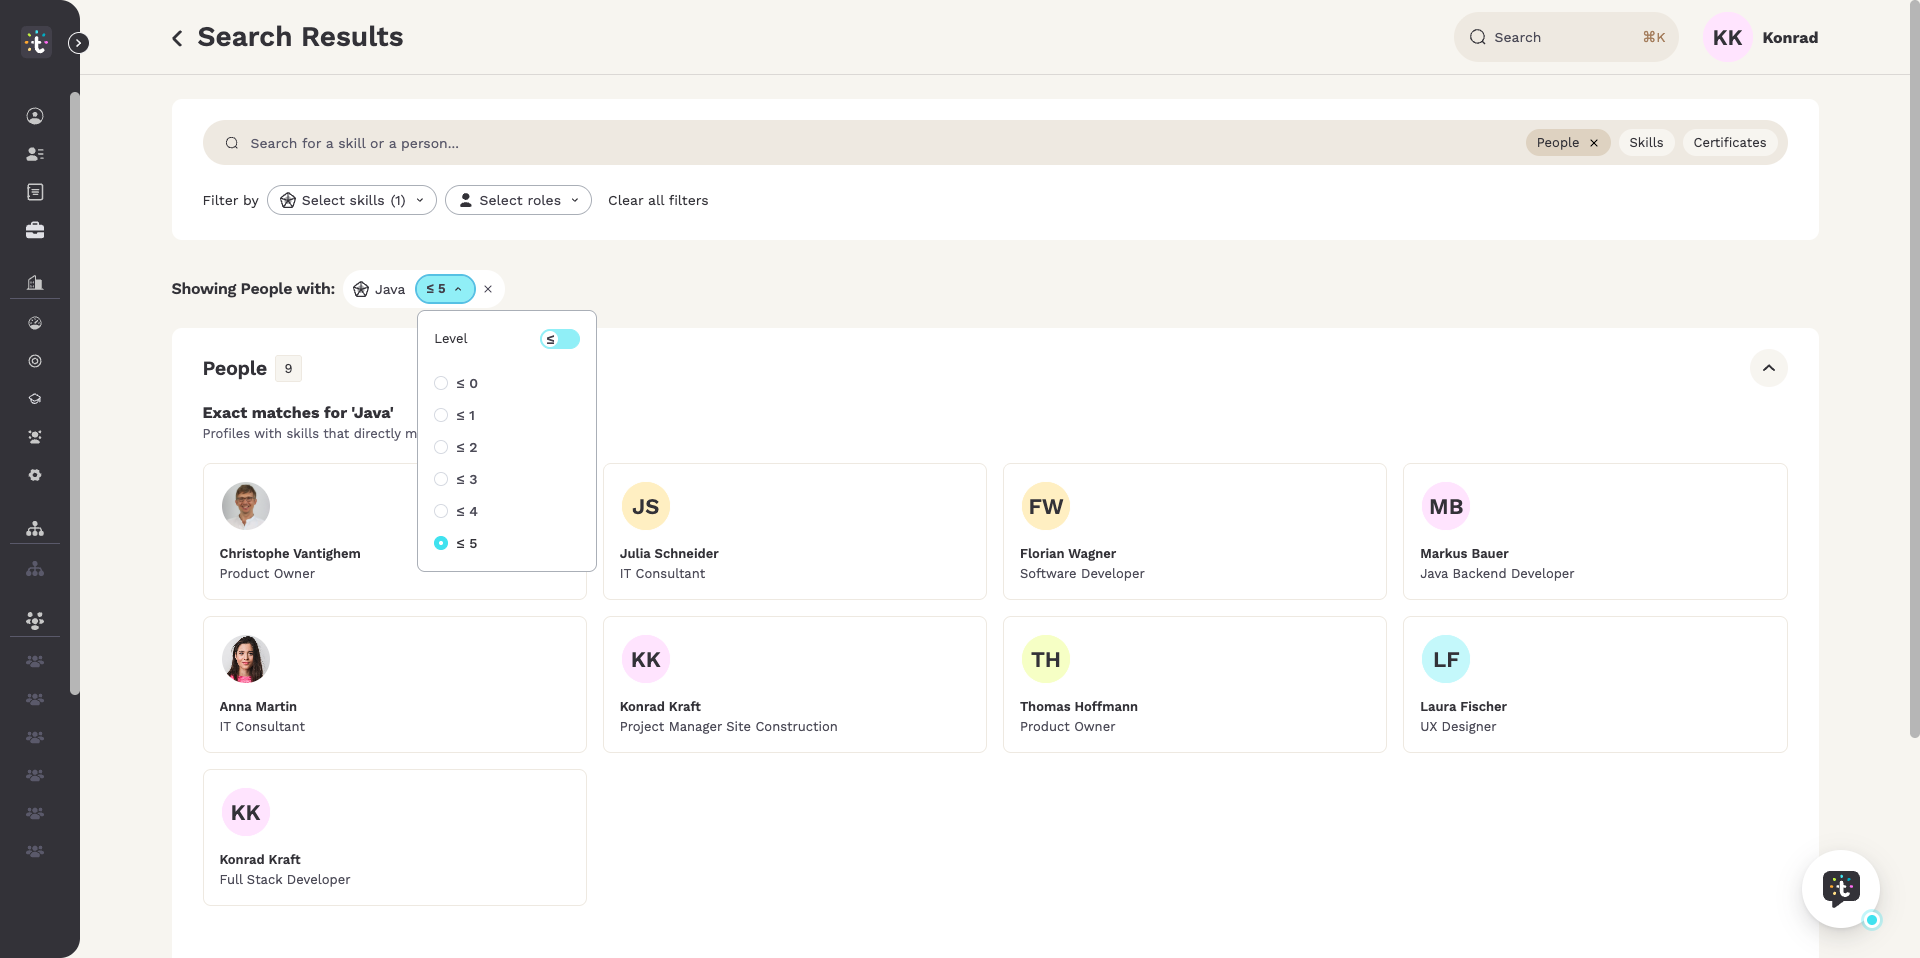Viewport: 1920px width, 958px height.
Task: Toggle the Level comparison operator switch
Action: click(x=560, y=339)
